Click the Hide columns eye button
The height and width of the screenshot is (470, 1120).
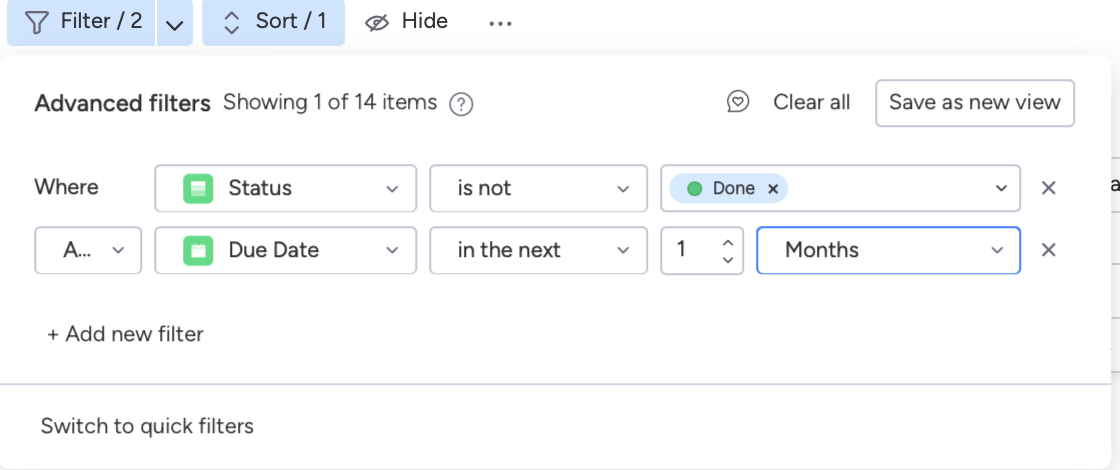406,22
